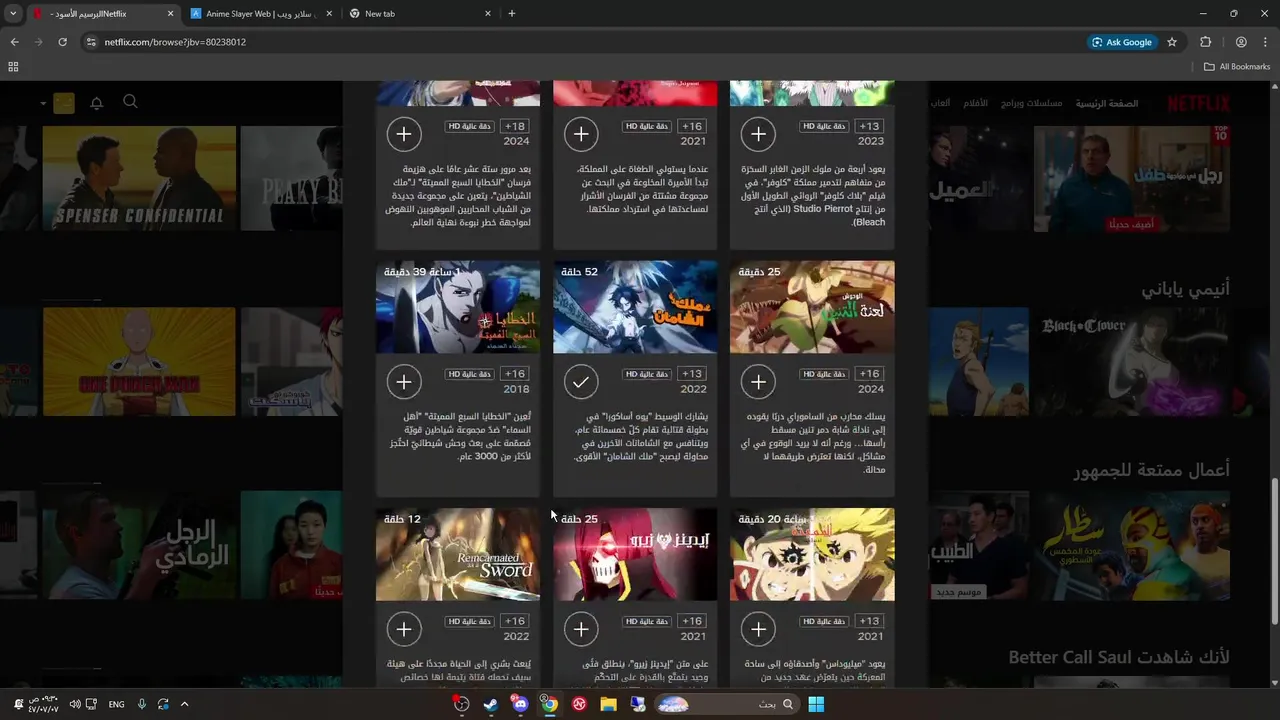This screenshot has width=1280, height=720.
Task: Open a new browser tab
Action: click(x=512, y=14)
